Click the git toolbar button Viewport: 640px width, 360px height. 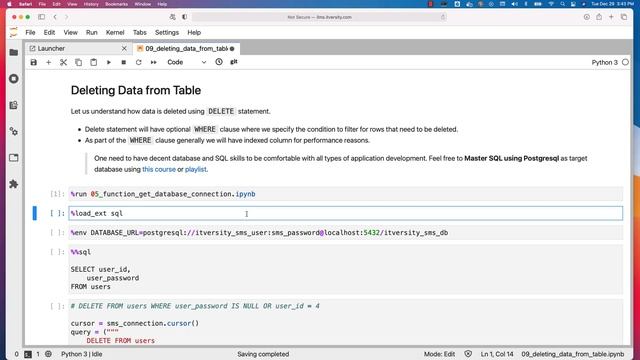tap(234, 62)
